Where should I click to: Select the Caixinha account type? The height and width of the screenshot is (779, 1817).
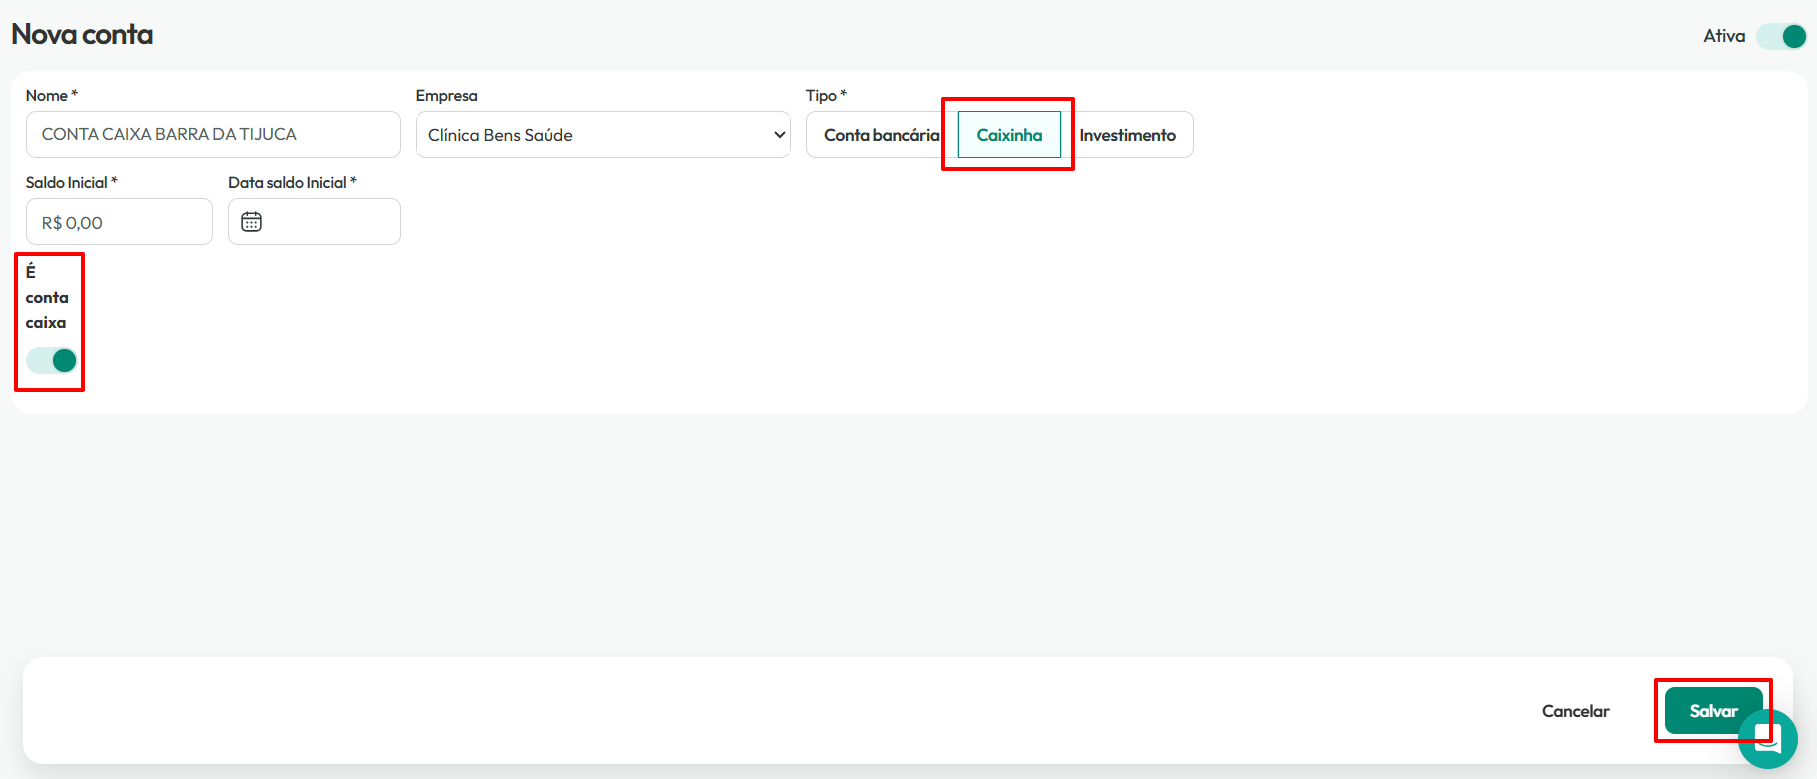click(x=1009, y=135)
